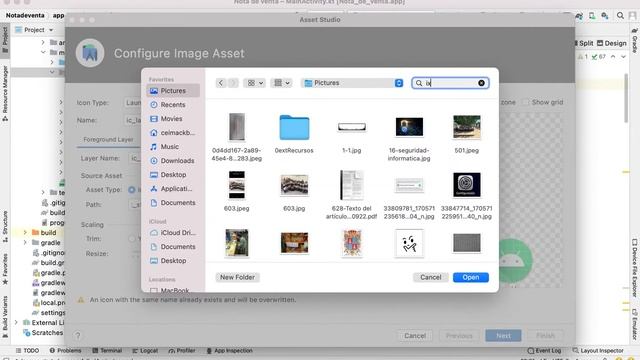
Task: Toggle the Show grid checkbox
Action: [x=525, y=102]
